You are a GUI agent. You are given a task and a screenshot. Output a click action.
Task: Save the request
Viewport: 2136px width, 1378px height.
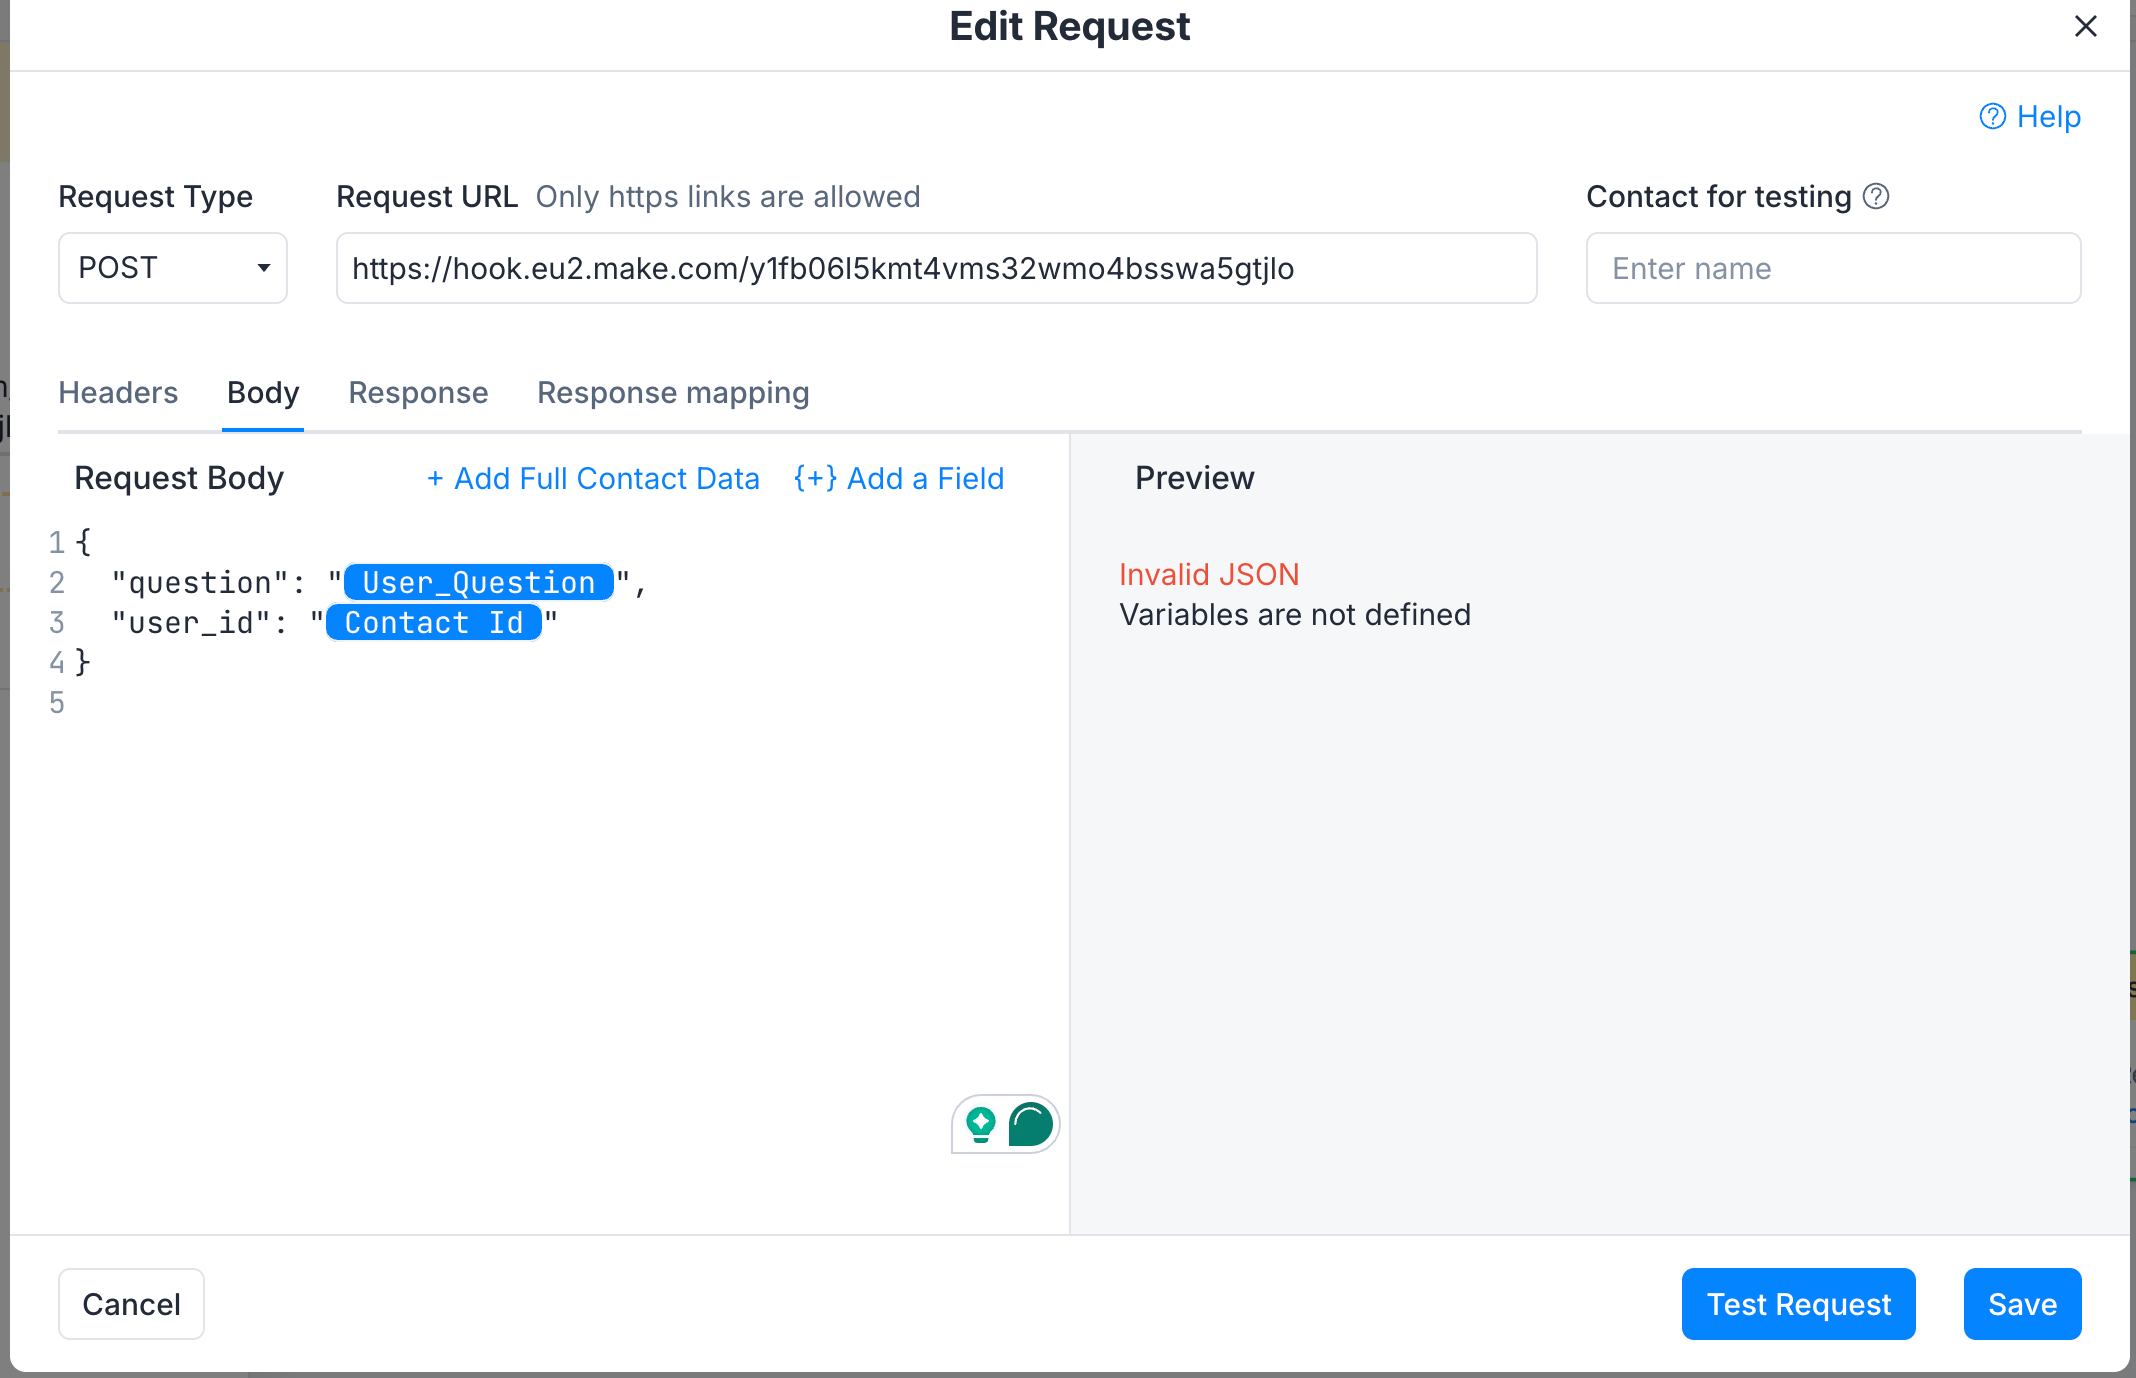[2022, 1304]
